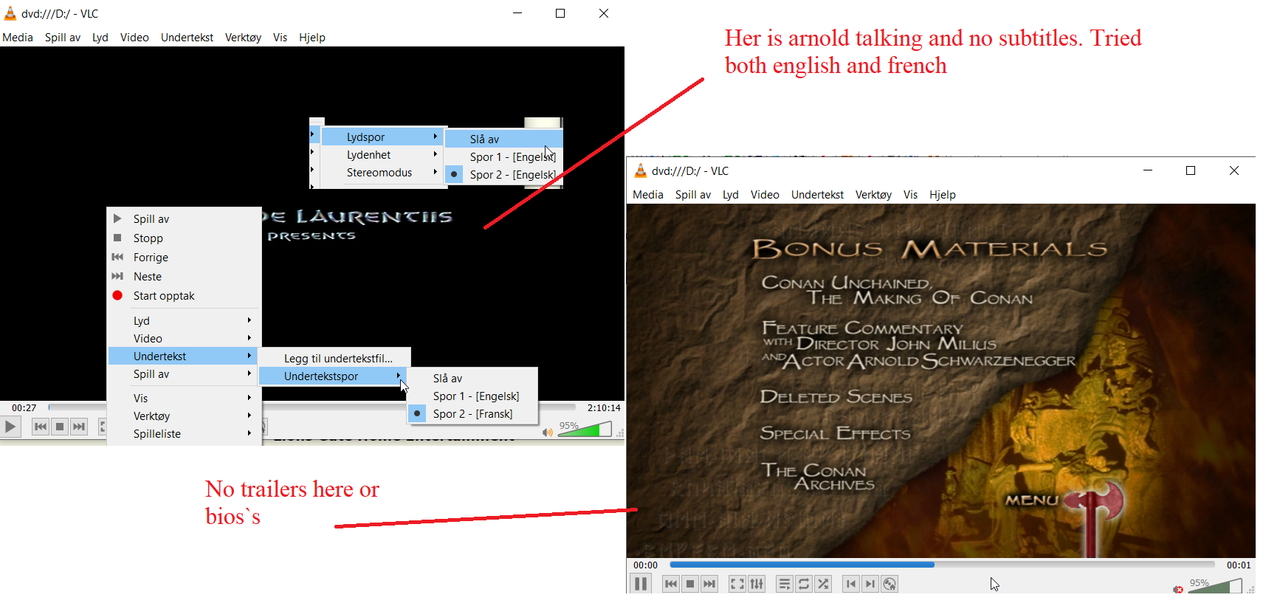Skip to next media in right VLC window
The width and height of the screenshot is (1280, 603).
(709, 584)
